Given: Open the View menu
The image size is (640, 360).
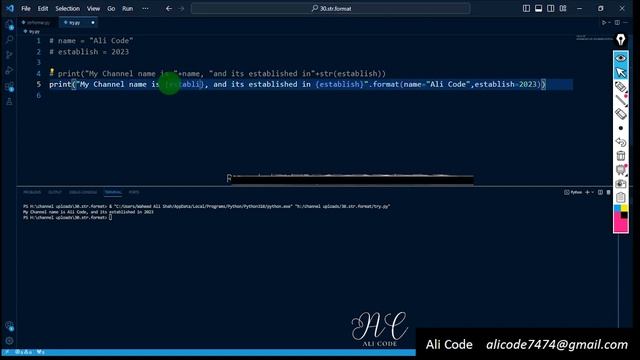Looking at the screenshot, I should click(x=93, y=8).
